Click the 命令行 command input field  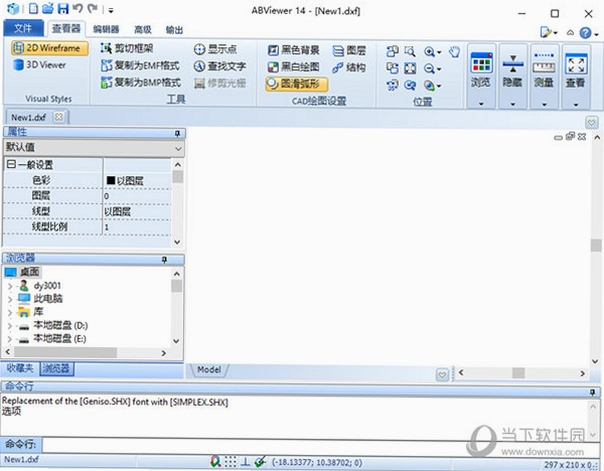pyautogui.click(x=320, y=445)
